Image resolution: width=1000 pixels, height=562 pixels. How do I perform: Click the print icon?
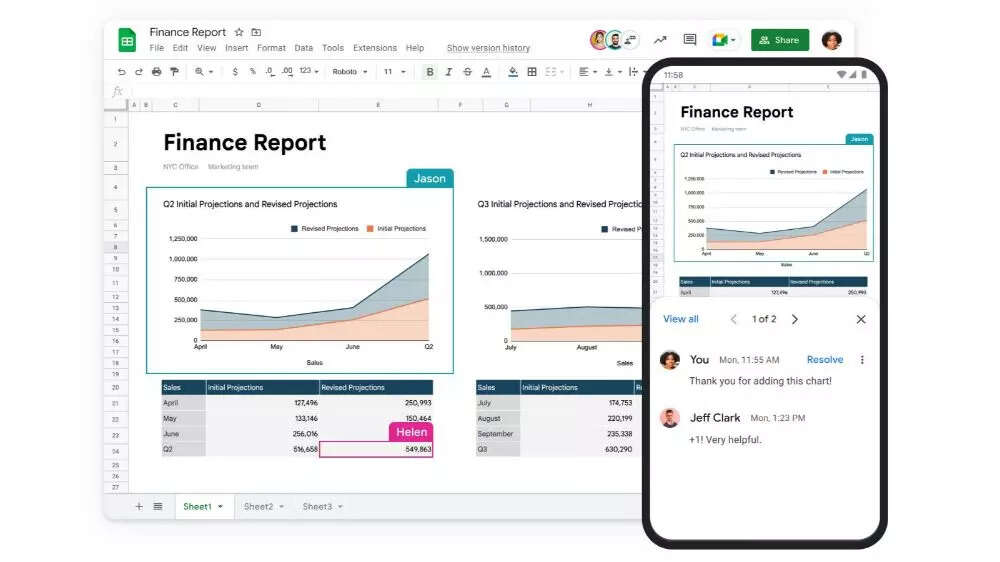click(x=156, y=72)
